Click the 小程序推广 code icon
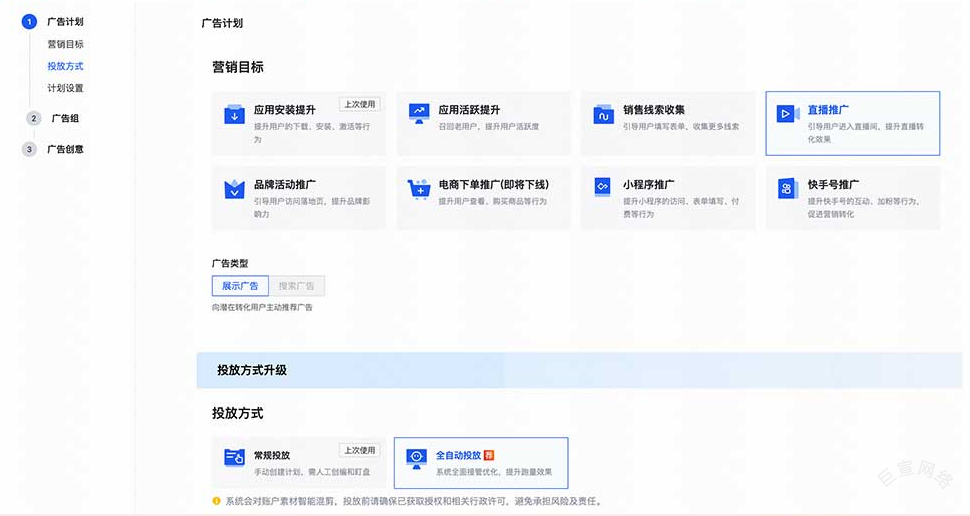This screenshot has width=970, height=516. click(x=603, y=187)
